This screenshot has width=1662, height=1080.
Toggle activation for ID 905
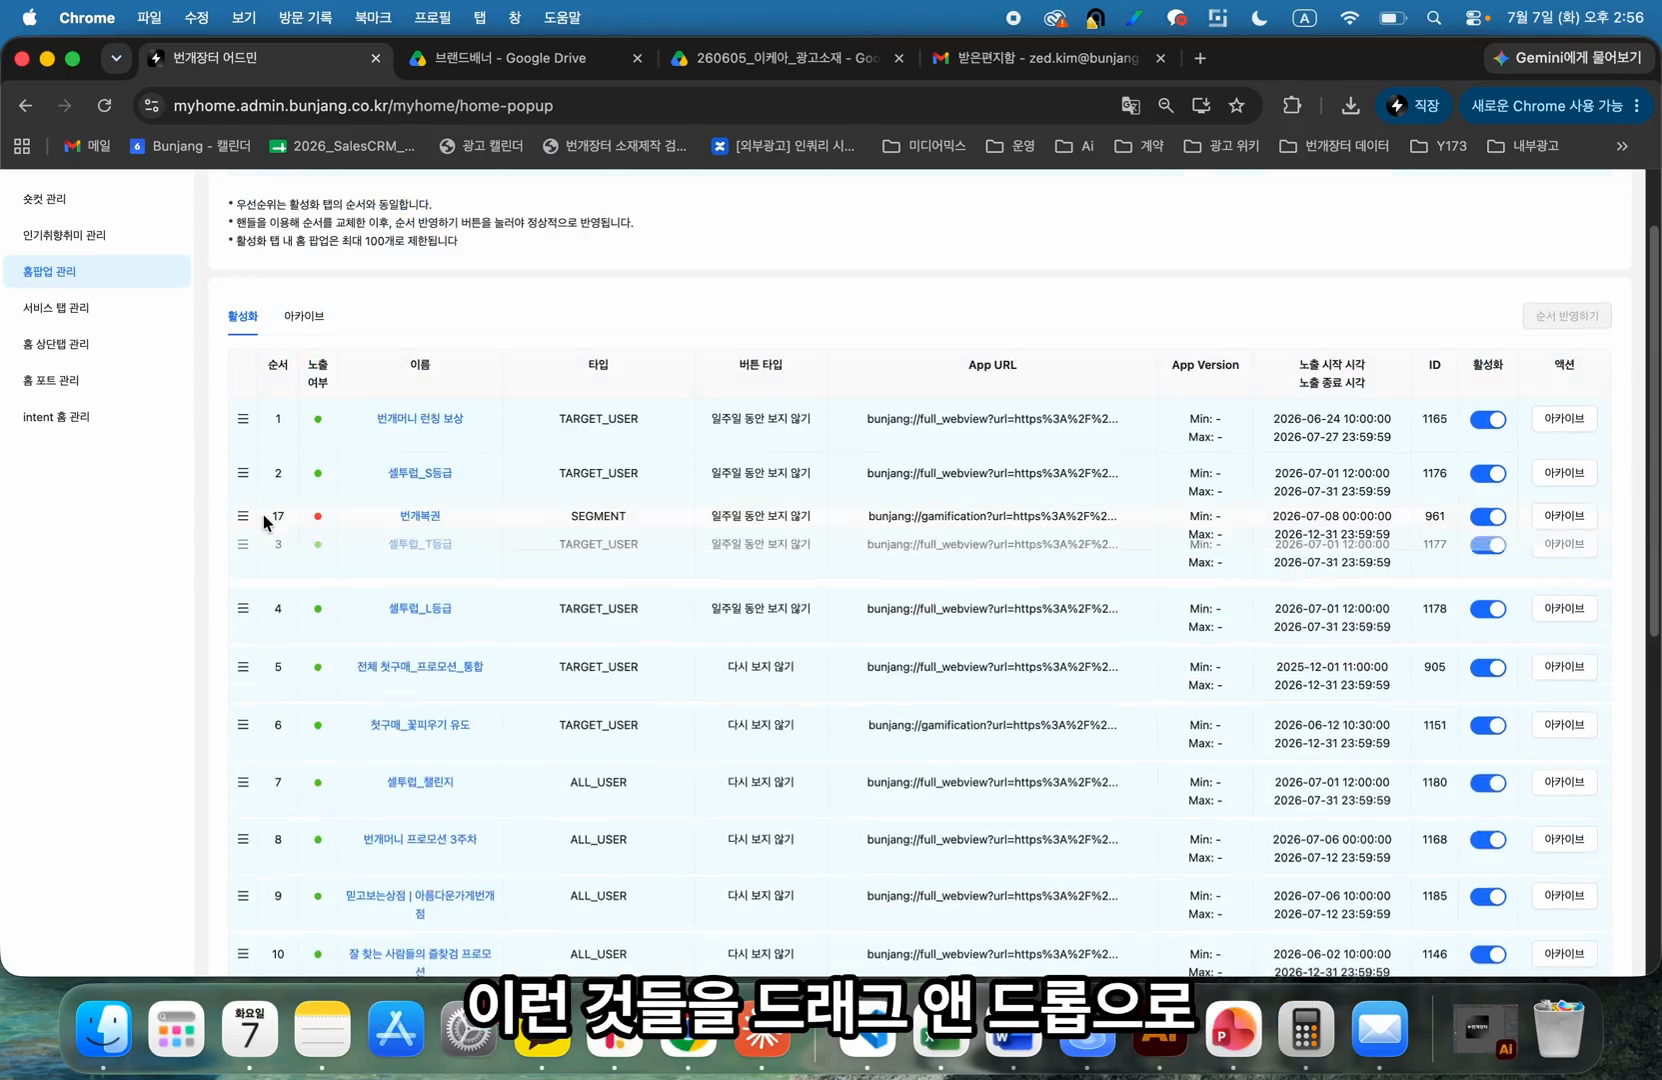coord(1488,668)
